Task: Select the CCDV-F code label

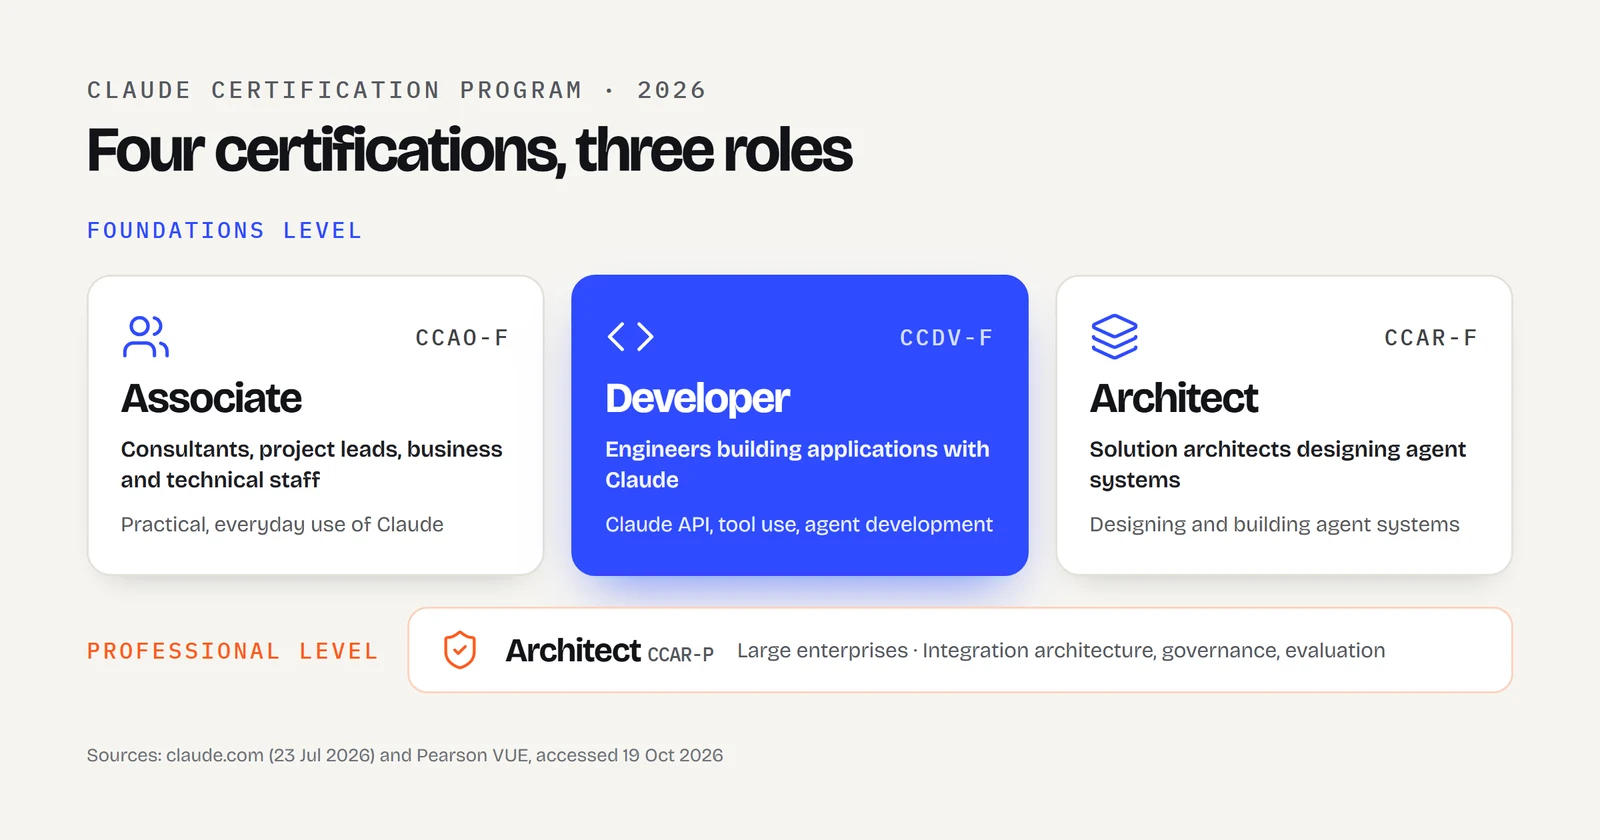Action: click(x=946, y=338)
